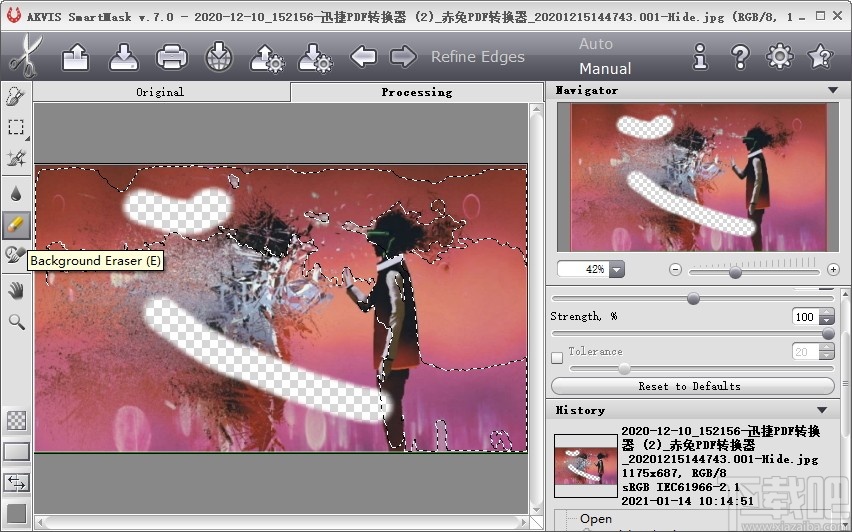Collapse the History panel arrow
852x532 pixels.
click(822, 410)
